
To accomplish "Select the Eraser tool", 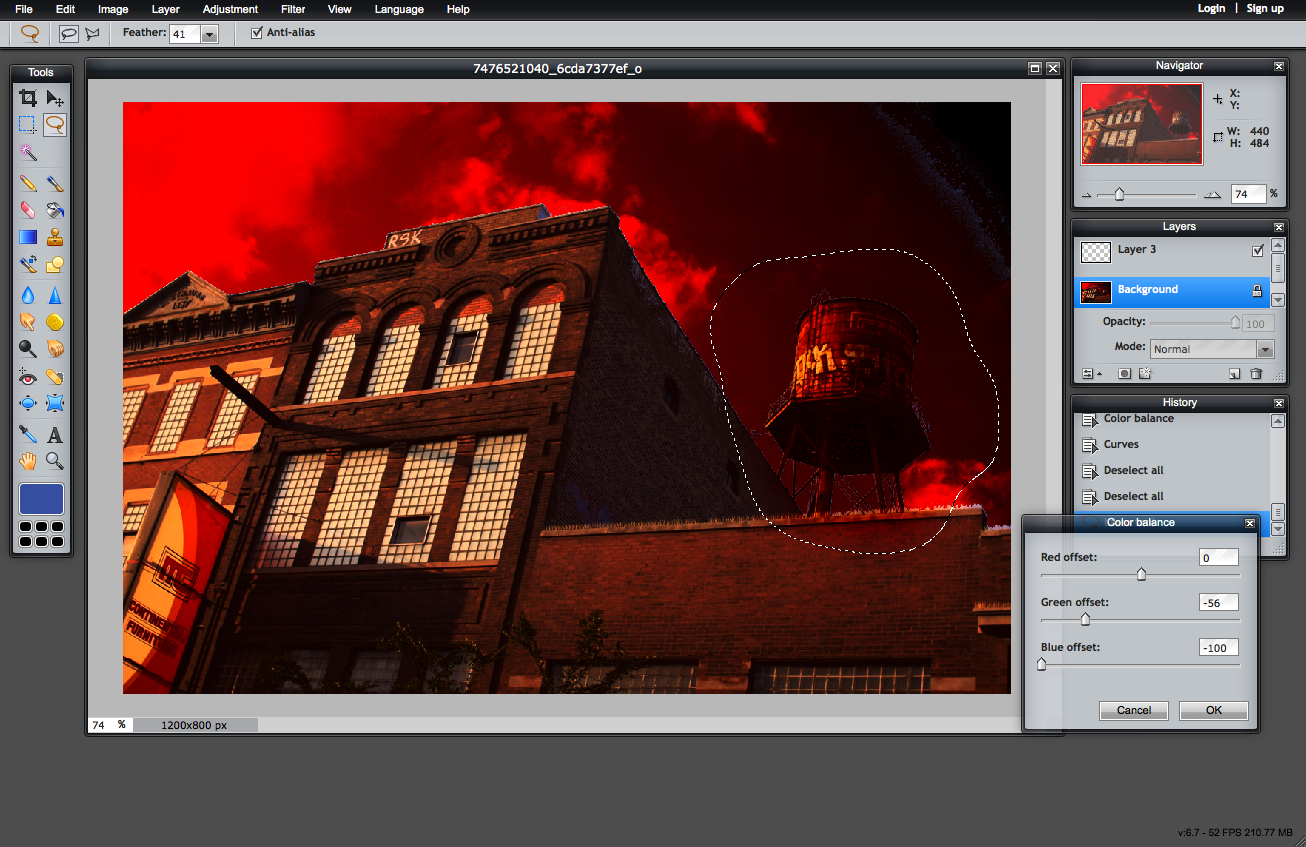I will (x=28, y=210).
